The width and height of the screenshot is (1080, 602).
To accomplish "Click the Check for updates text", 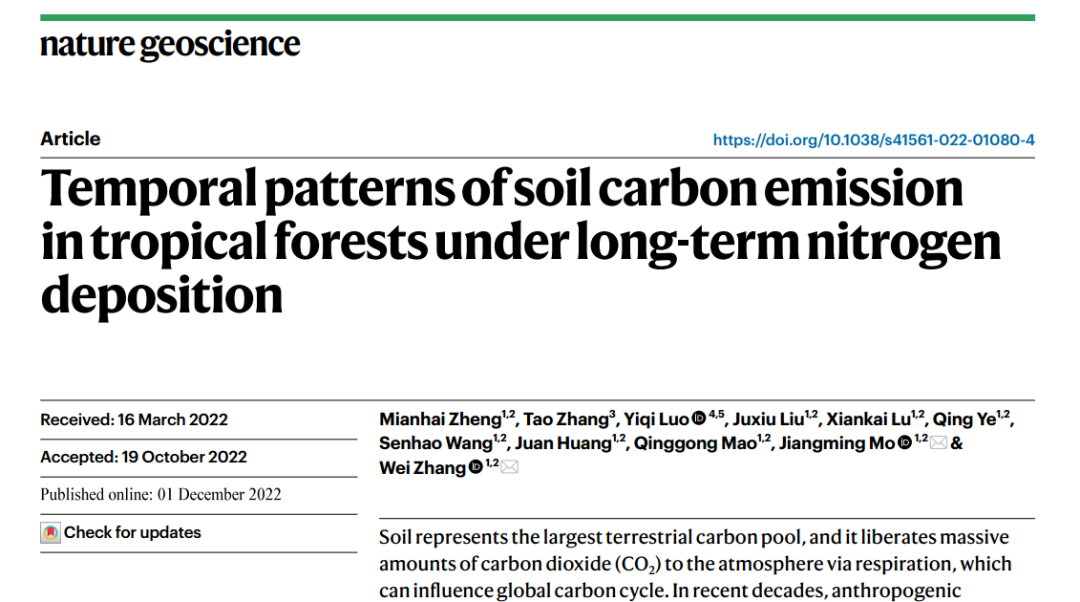I will 132,533.
